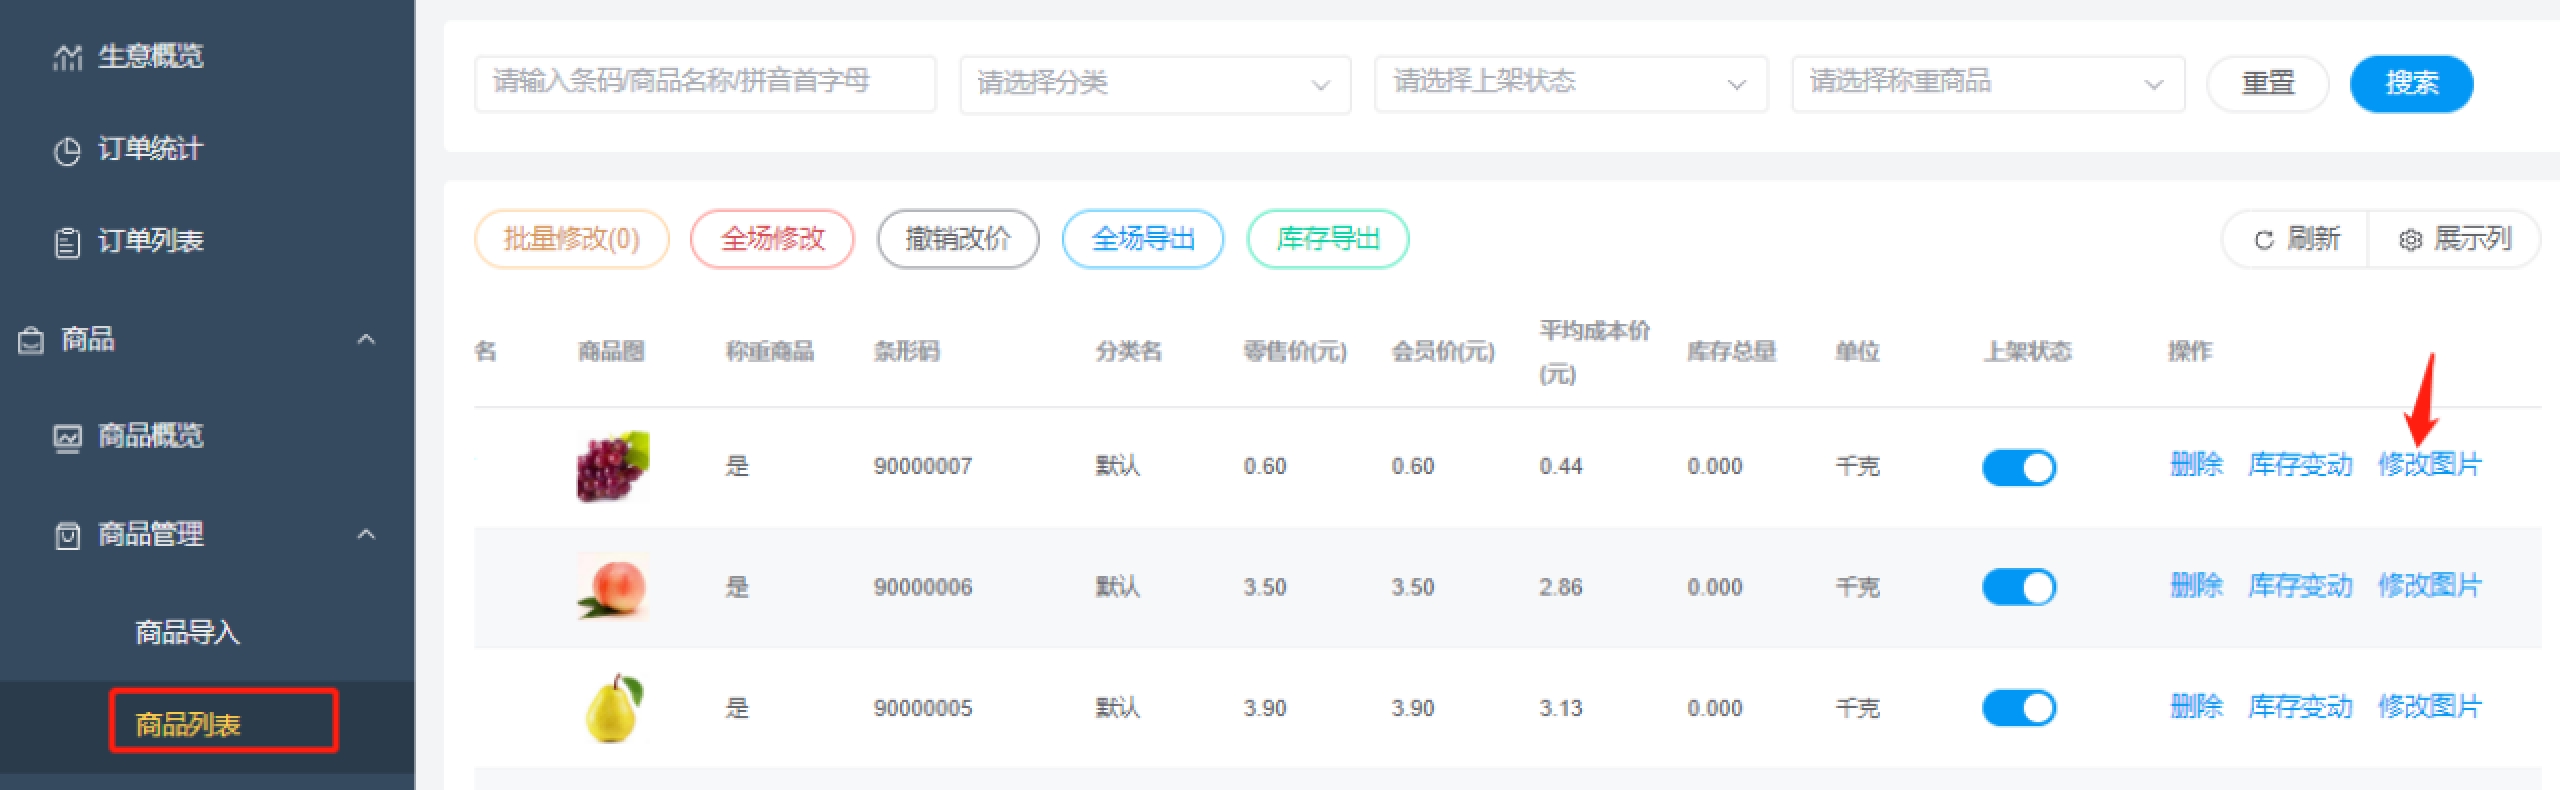Open the 请选择上架状态 dropdown
The image size is (2560, 790).
coord(1570,84)
